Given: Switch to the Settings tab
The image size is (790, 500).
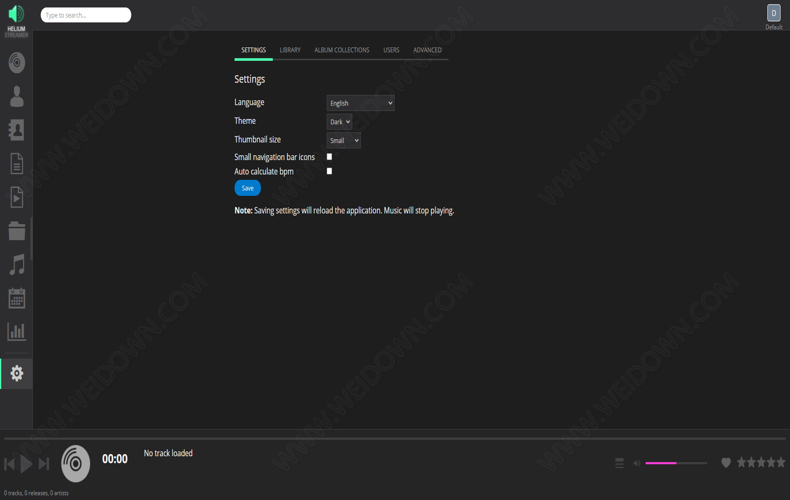Looking at the screenshot, I should 253,50.
